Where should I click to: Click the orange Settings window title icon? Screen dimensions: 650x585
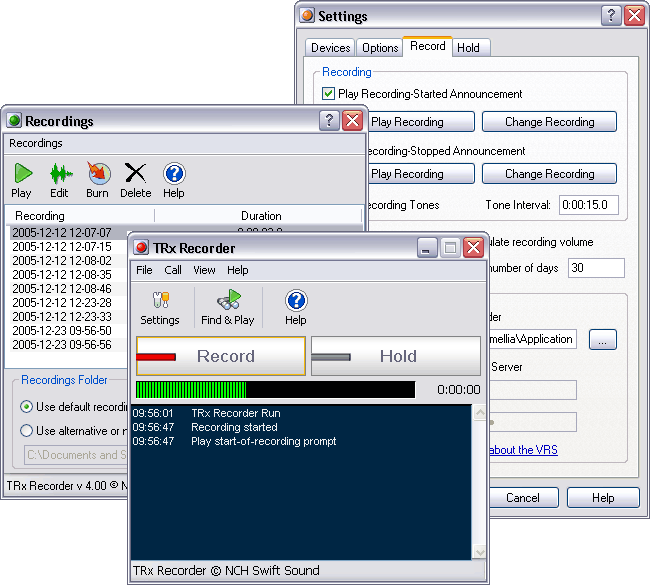(x=307, y=15)
